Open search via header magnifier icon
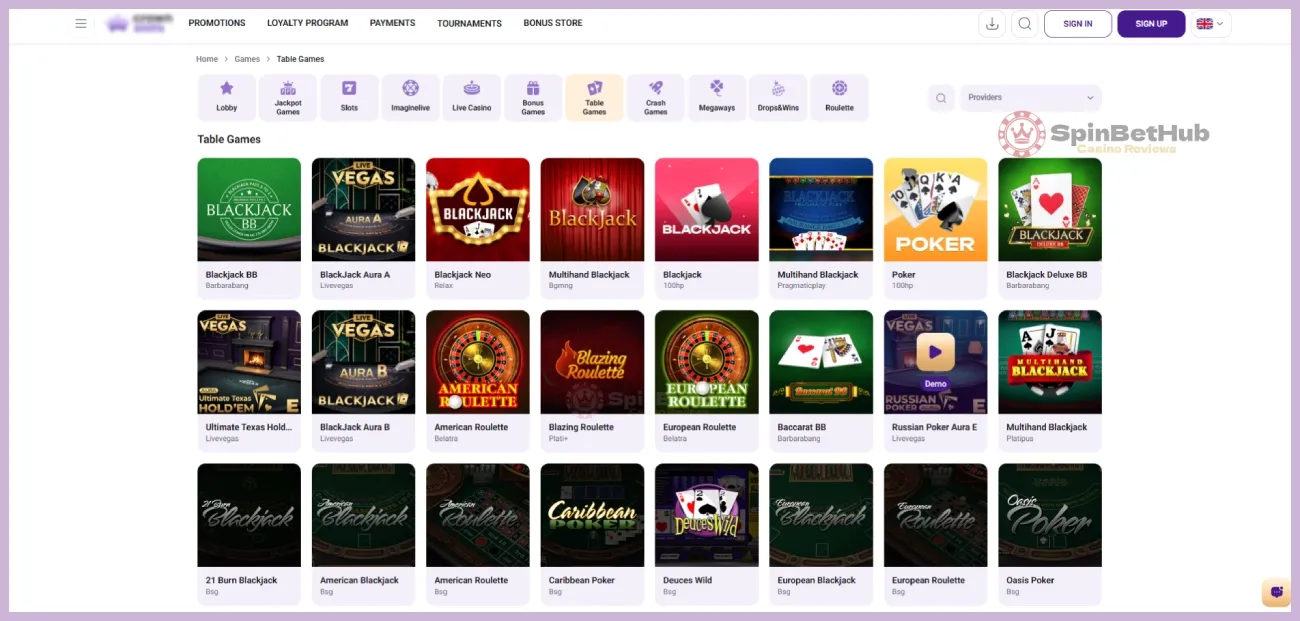This screenshot has width=1300, height=621. coord(1024,24)
